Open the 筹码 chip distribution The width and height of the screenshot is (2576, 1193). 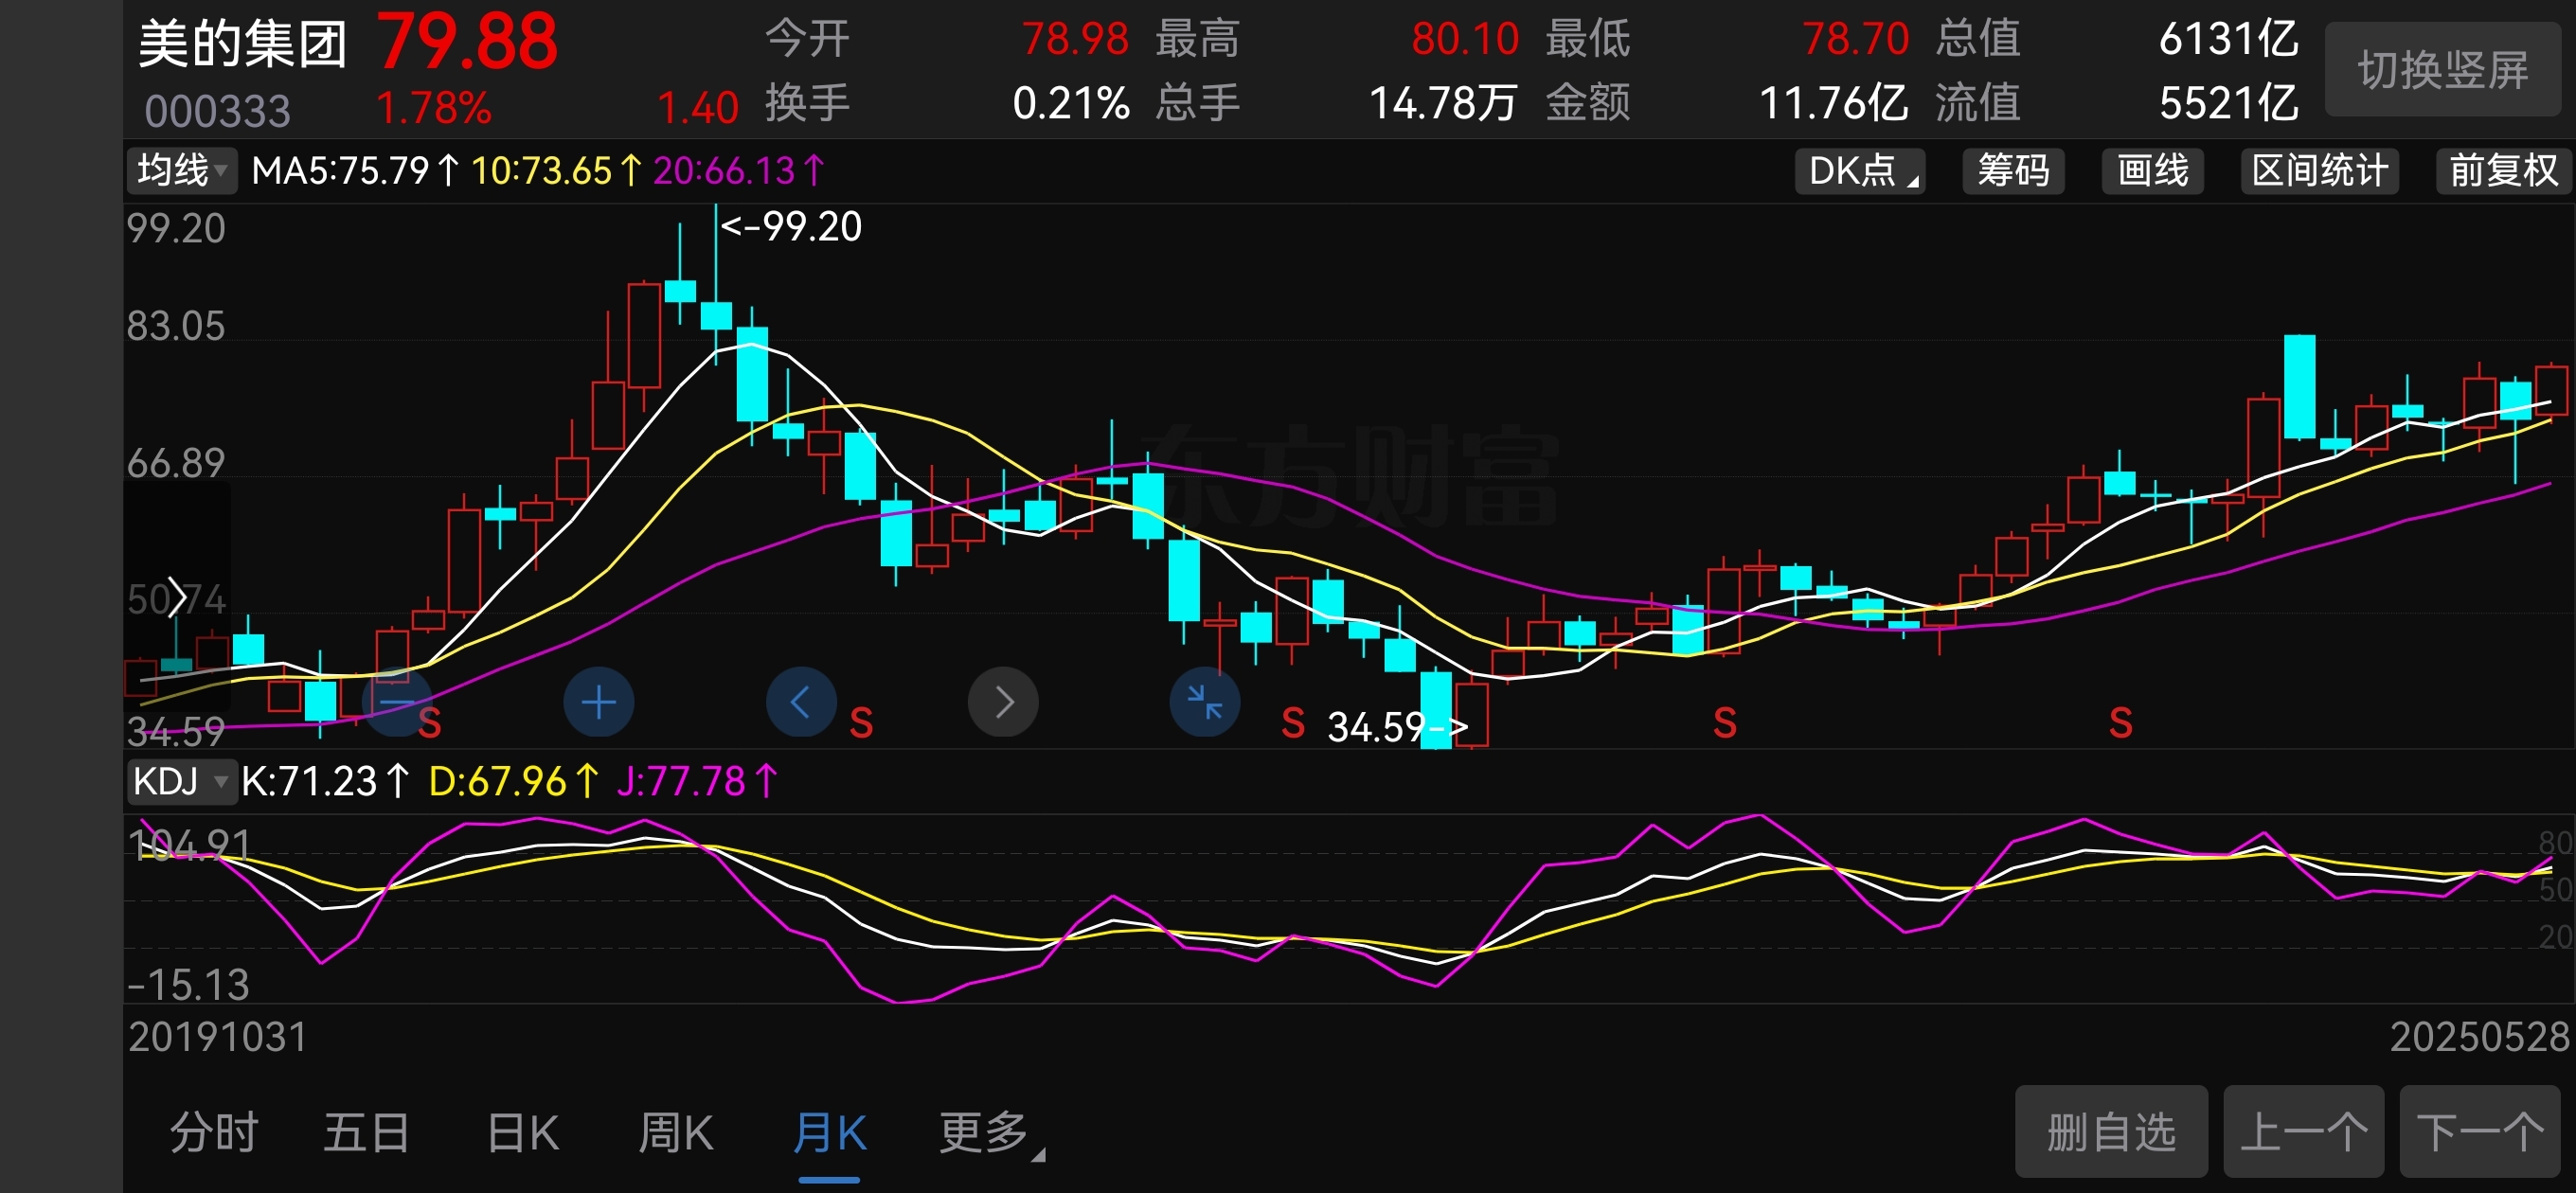[2013, 170]
